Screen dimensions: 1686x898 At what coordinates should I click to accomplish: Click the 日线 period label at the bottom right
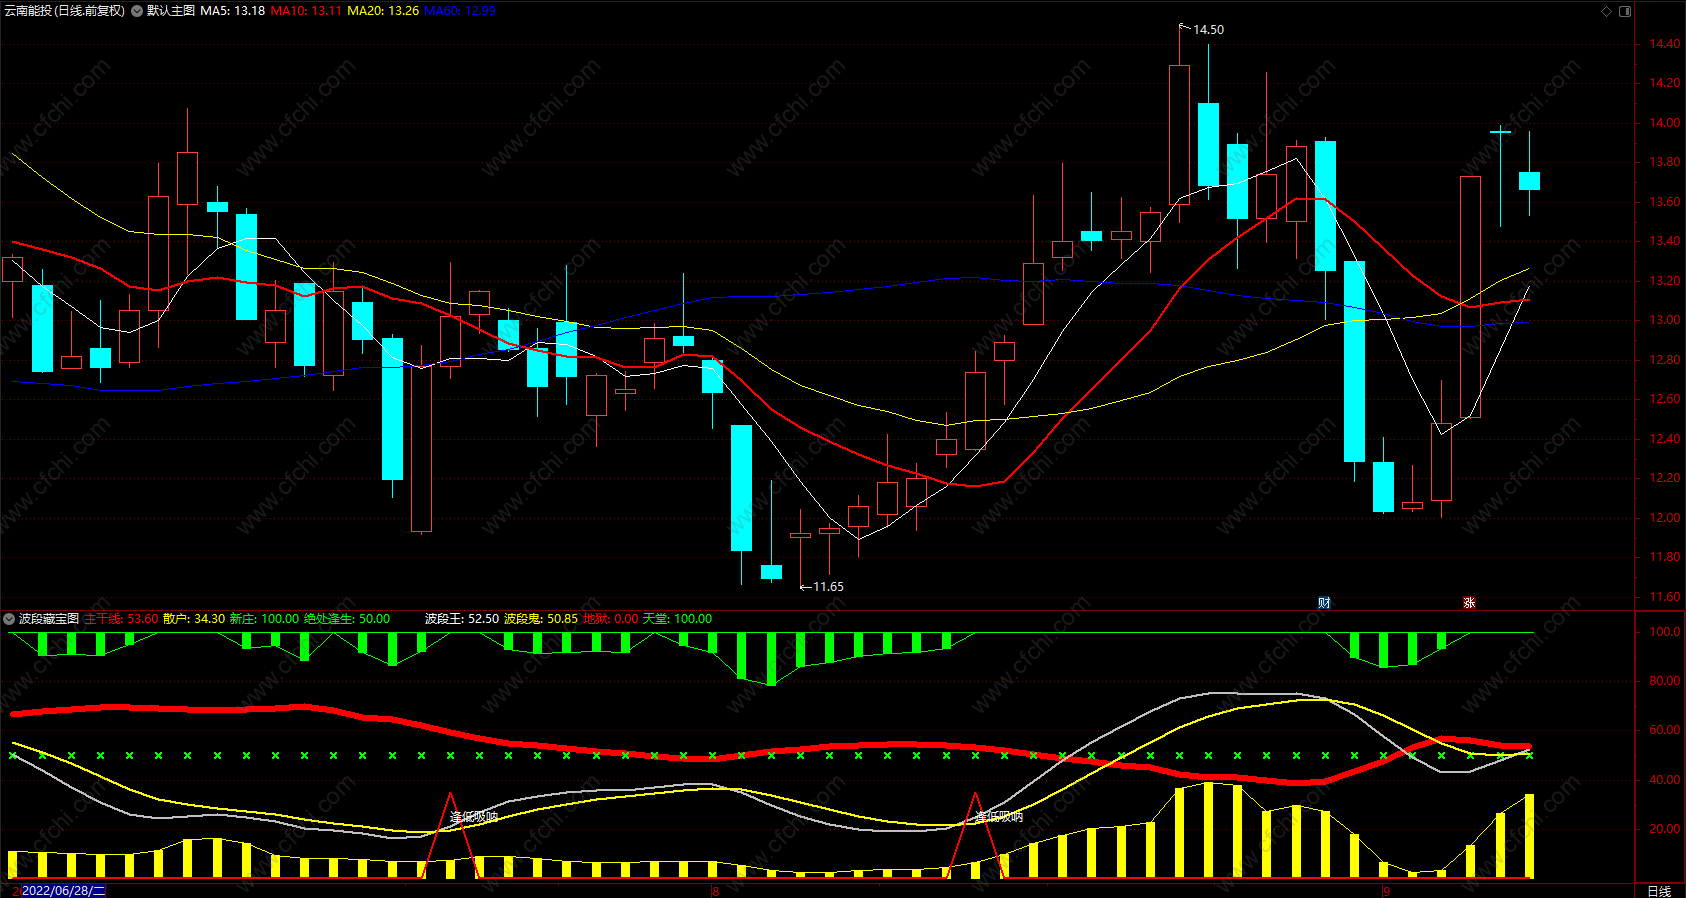click(1659, 891)
